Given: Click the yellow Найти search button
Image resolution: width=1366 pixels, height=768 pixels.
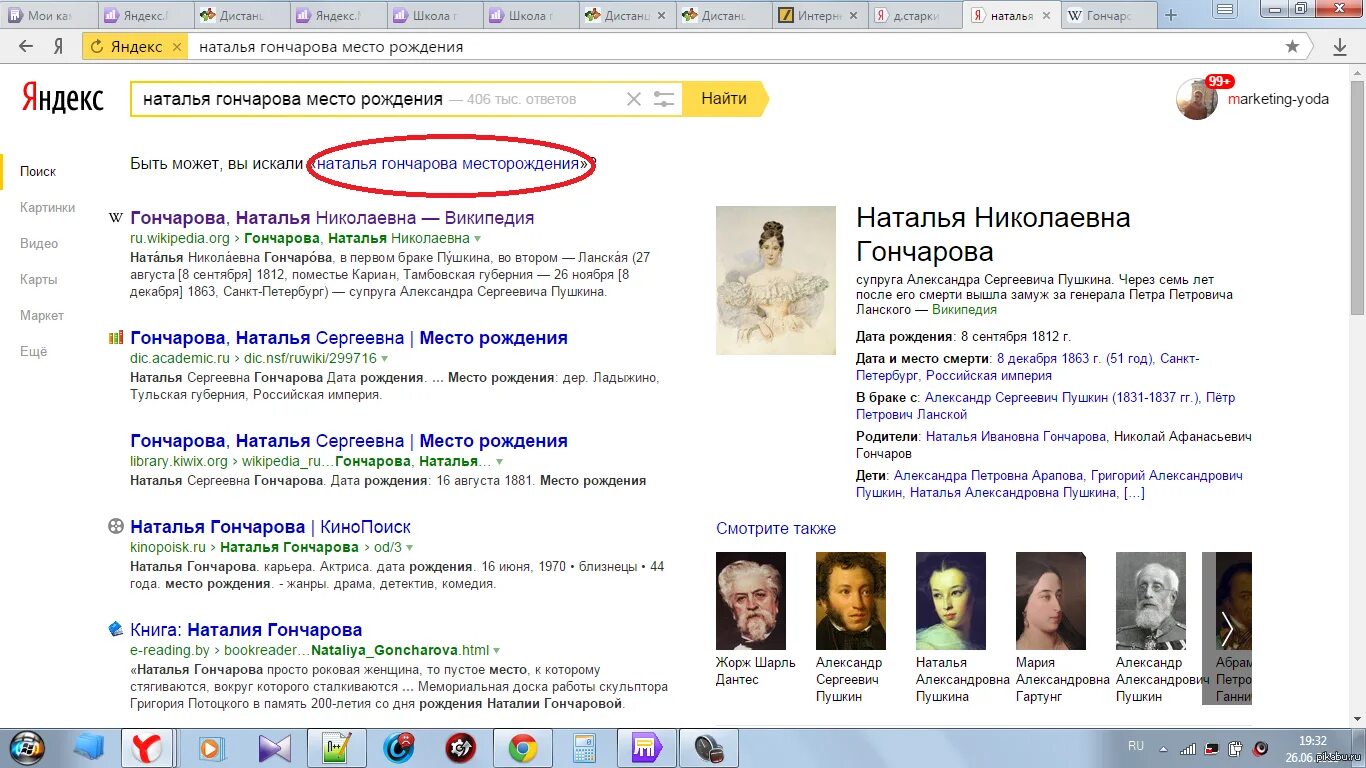Looking at the screenshot, I should [724, 99].
